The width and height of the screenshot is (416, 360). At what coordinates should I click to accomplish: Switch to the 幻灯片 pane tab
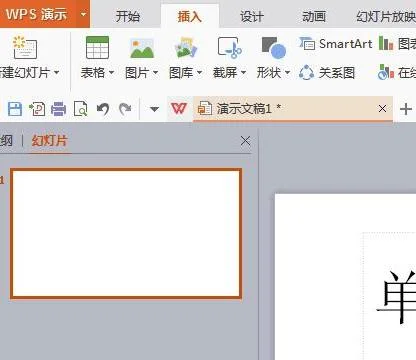click(x=50, y=141)
